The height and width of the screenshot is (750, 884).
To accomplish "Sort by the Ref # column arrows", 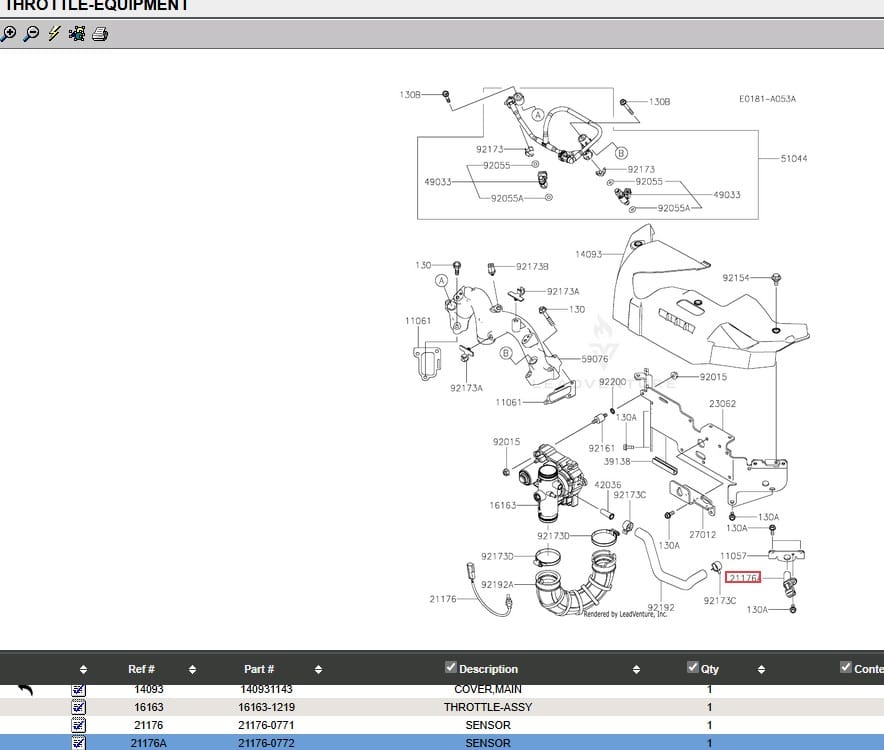I will point(192,669).
